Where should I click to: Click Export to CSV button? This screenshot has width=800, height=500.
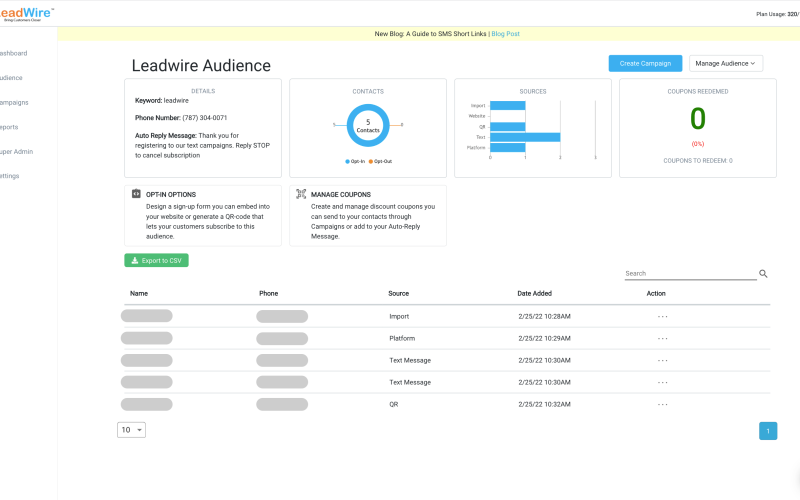(x=156, y=260)
